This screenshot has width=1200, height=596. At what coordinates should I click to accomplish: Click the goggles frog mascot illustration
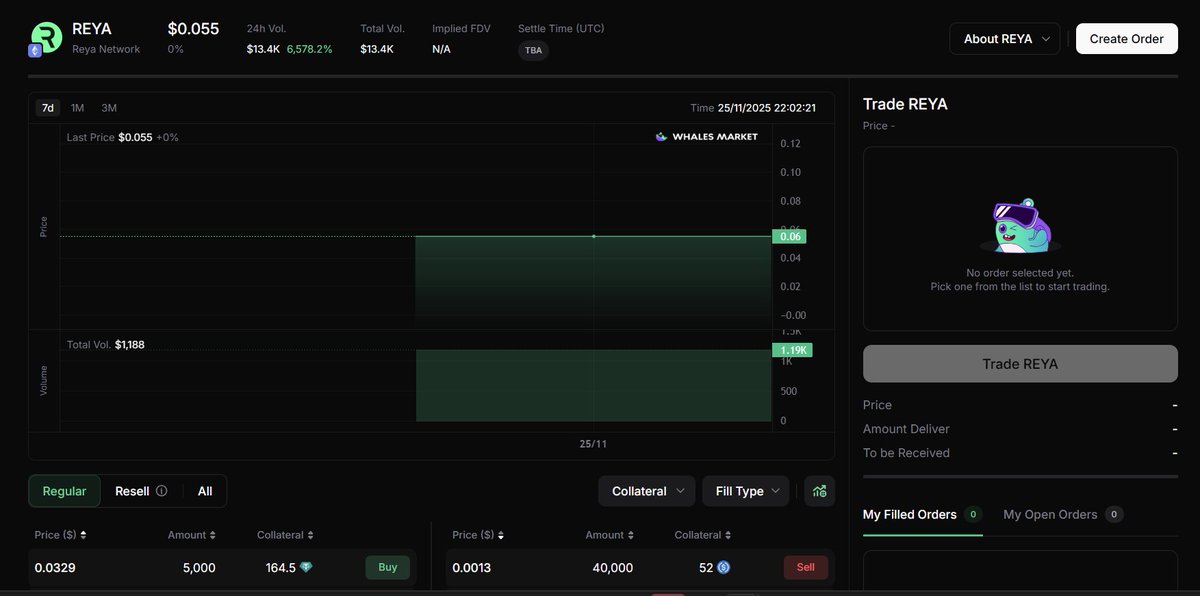[x=1020, y=226]
